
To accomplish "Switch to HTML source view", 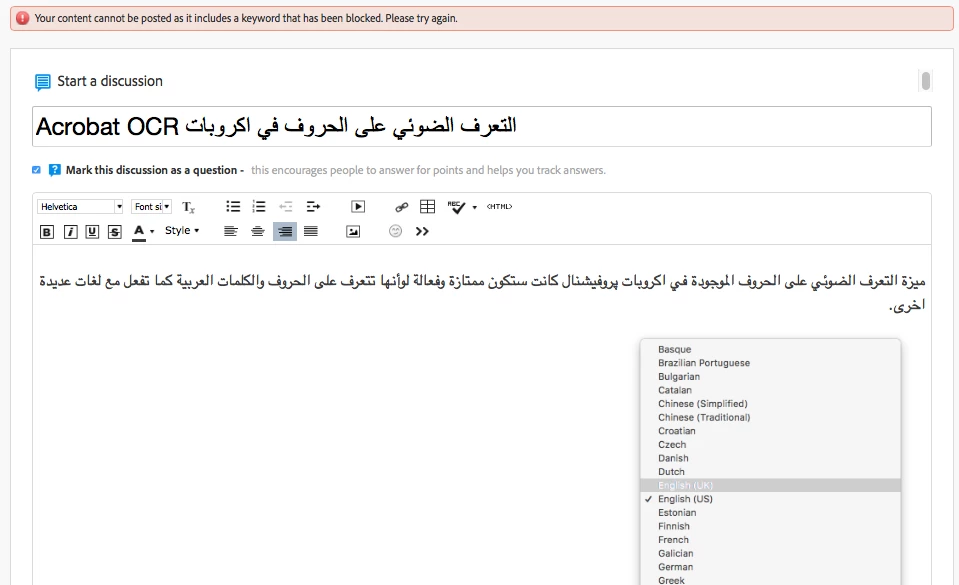I will click(500, 207).
